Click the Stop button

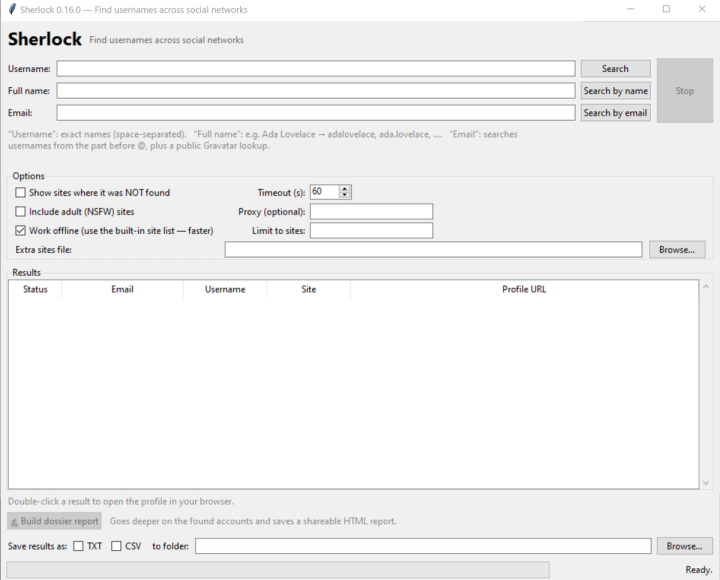pos(685,90)
